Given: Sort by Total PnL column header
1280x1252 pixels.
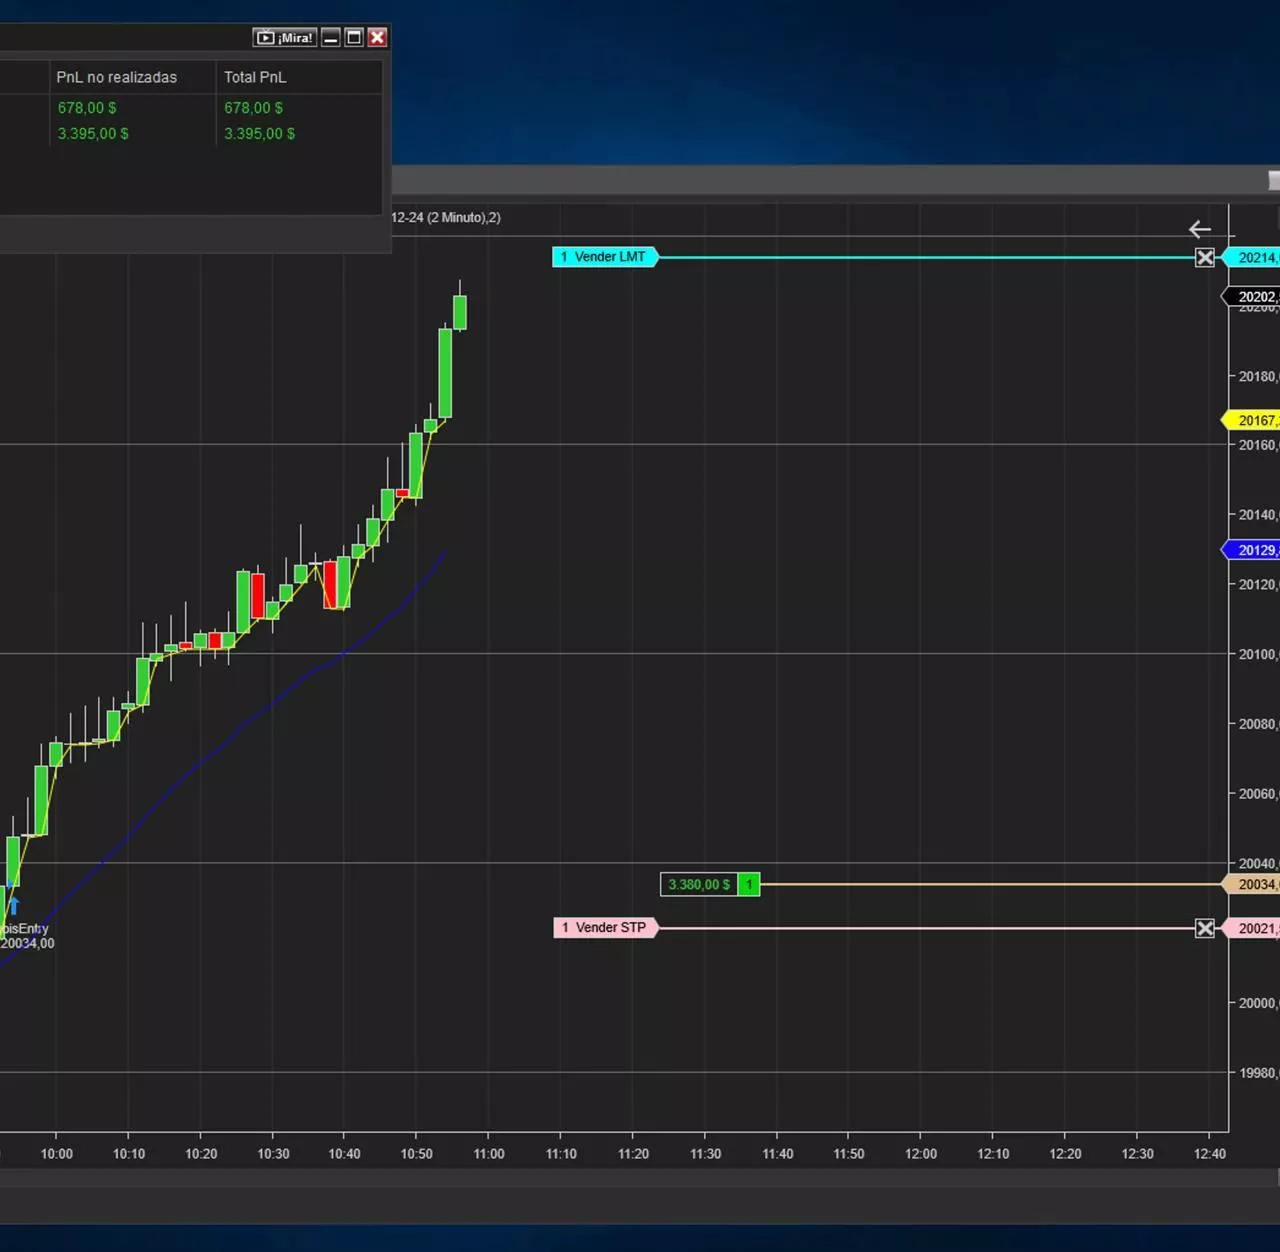Looking at the screenshot, I should [255, 78].
